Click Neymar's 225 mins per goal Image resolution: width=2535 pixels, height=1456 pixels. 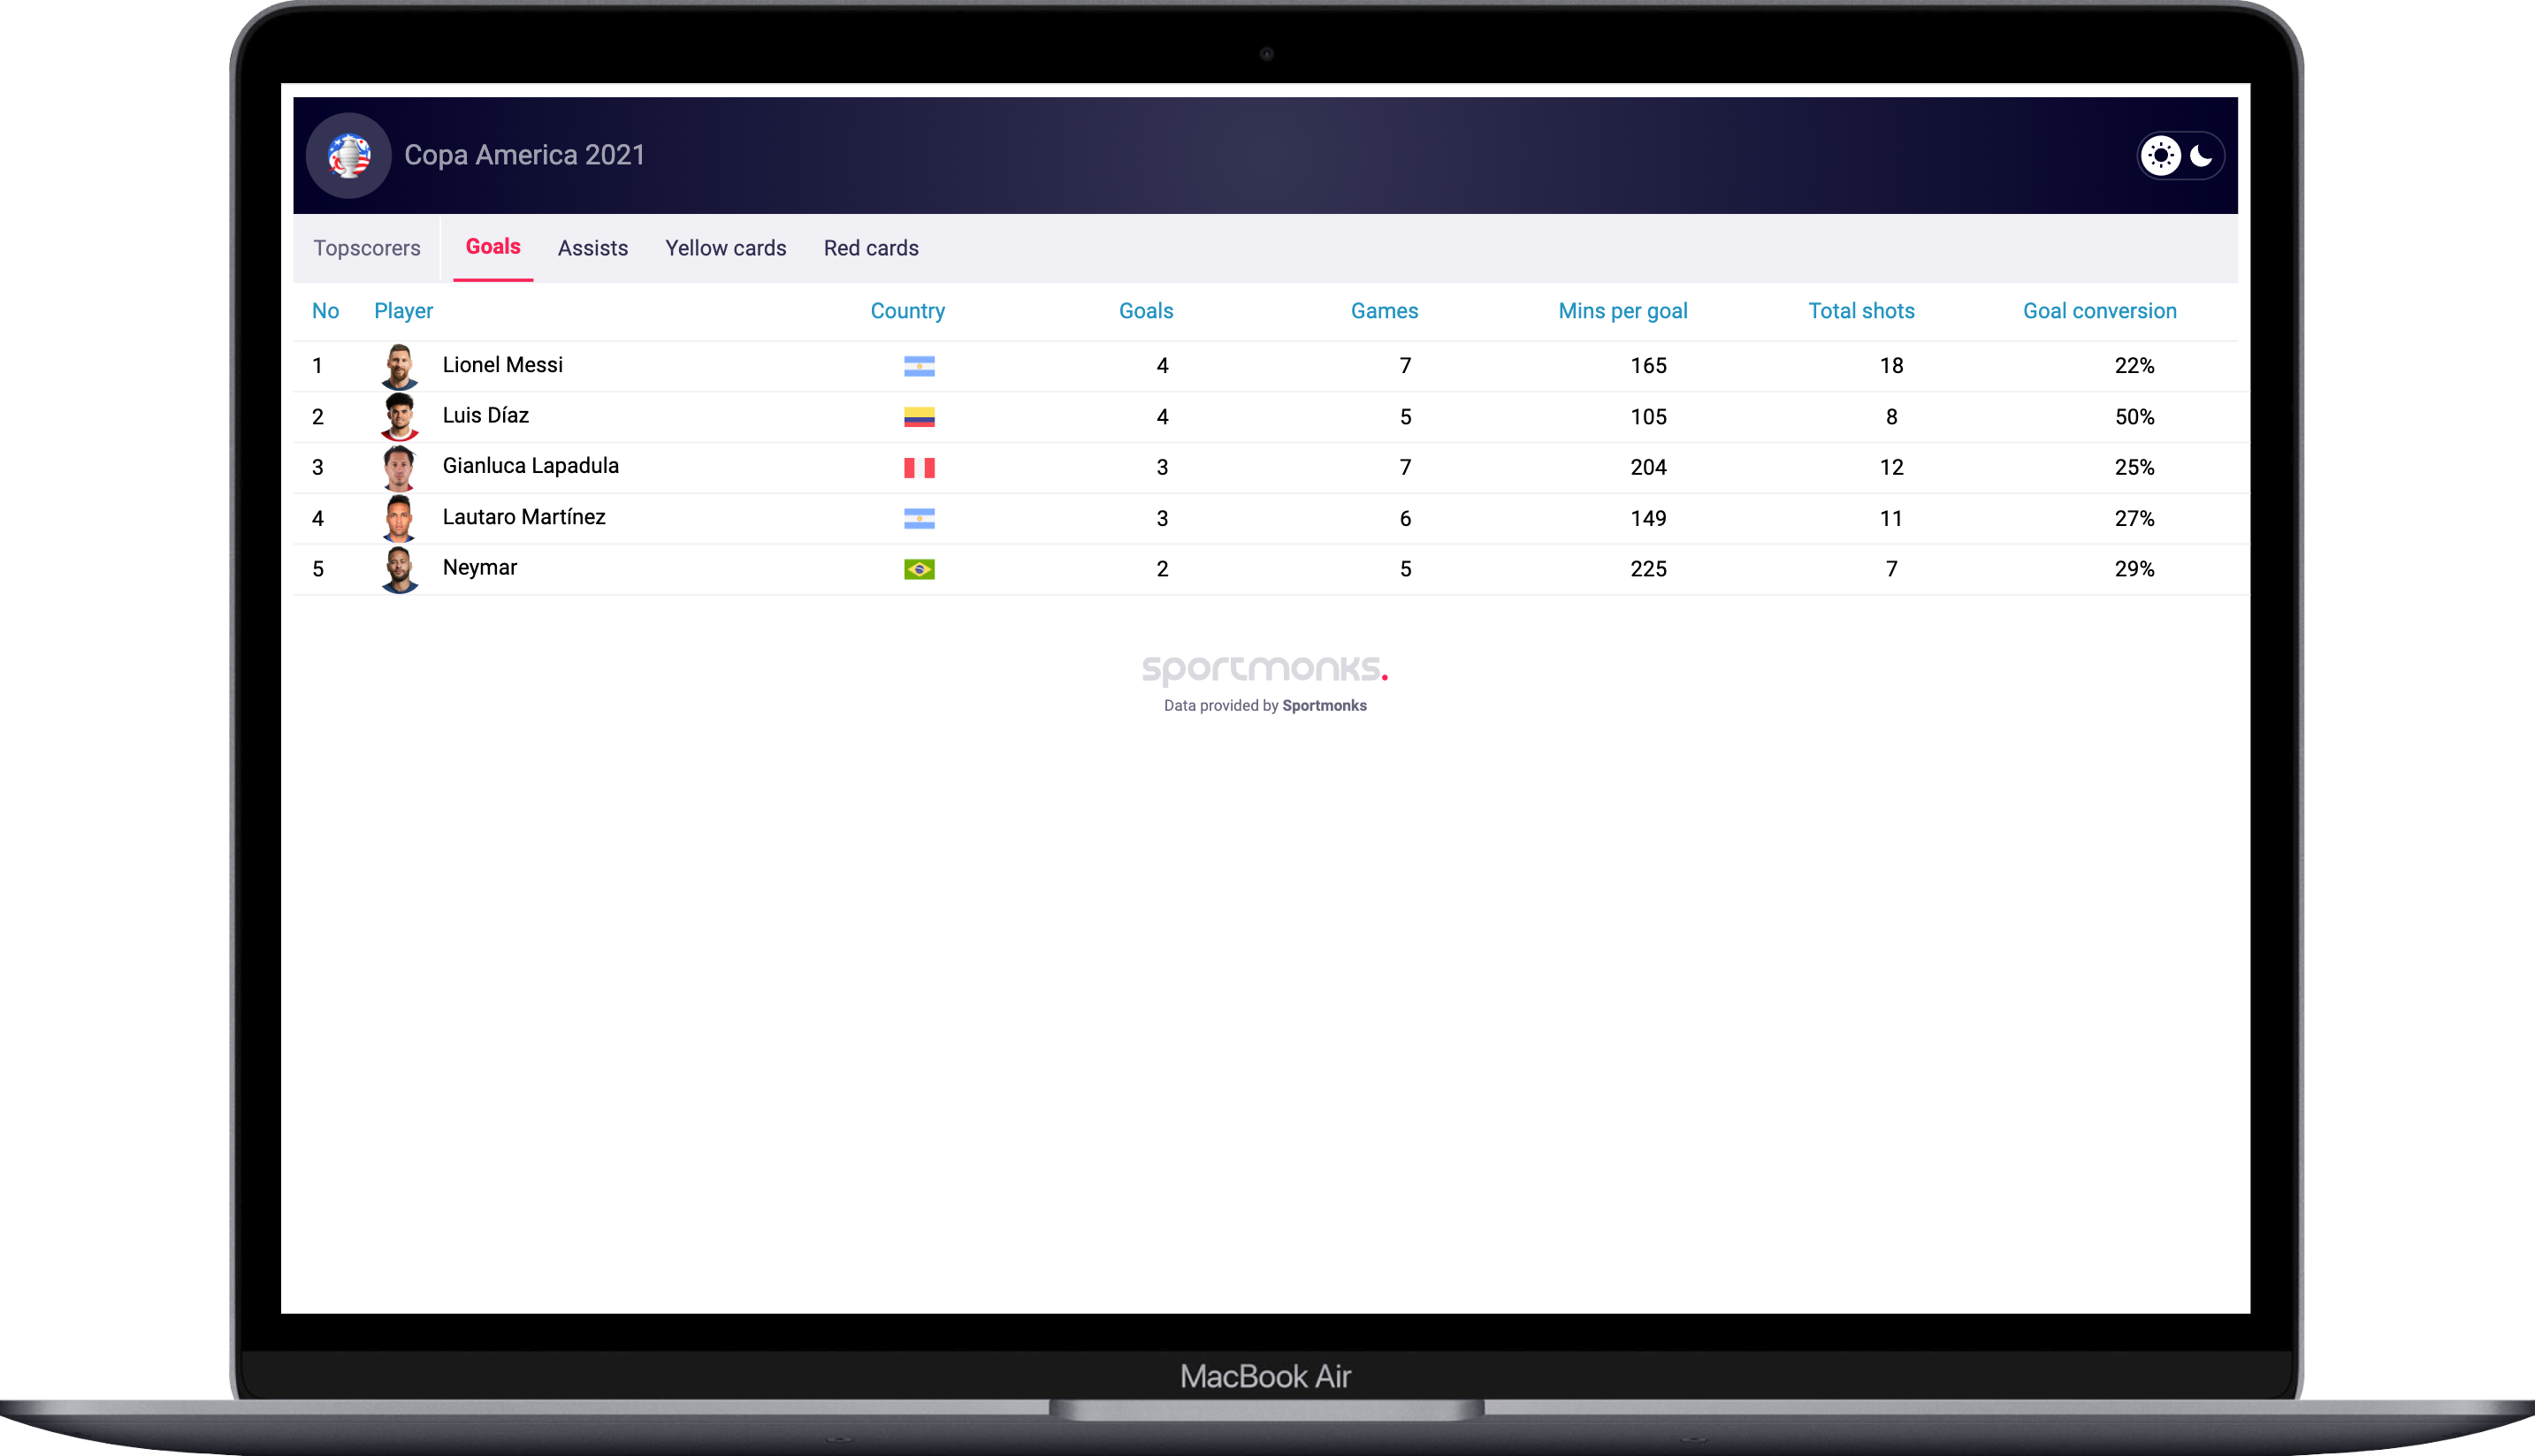tap(1648, 569)
